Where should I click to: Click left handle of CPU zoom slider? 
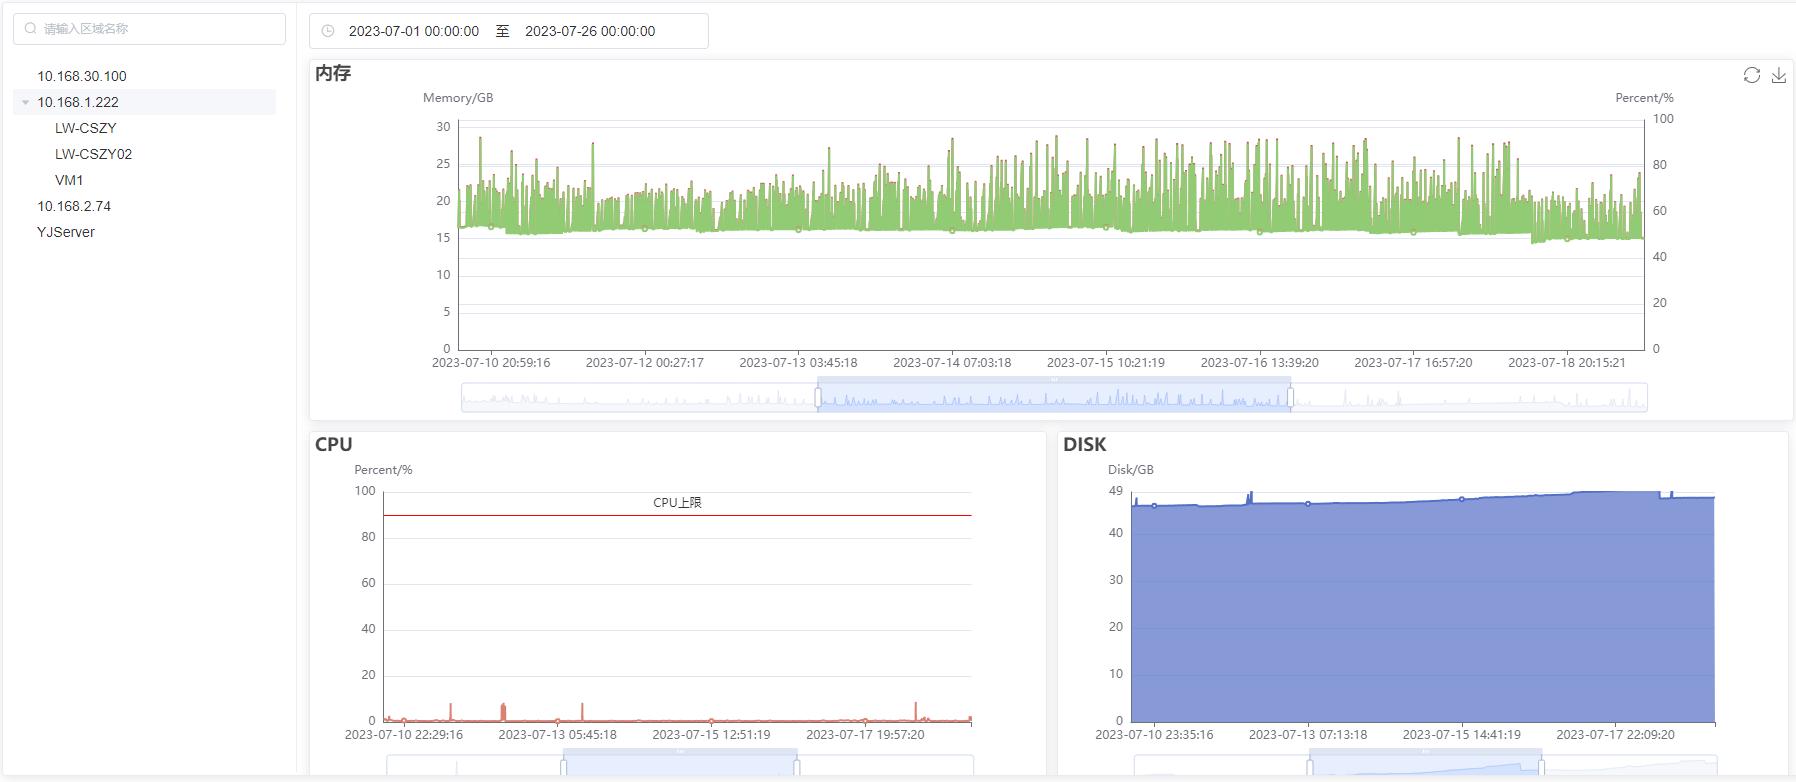564,768
